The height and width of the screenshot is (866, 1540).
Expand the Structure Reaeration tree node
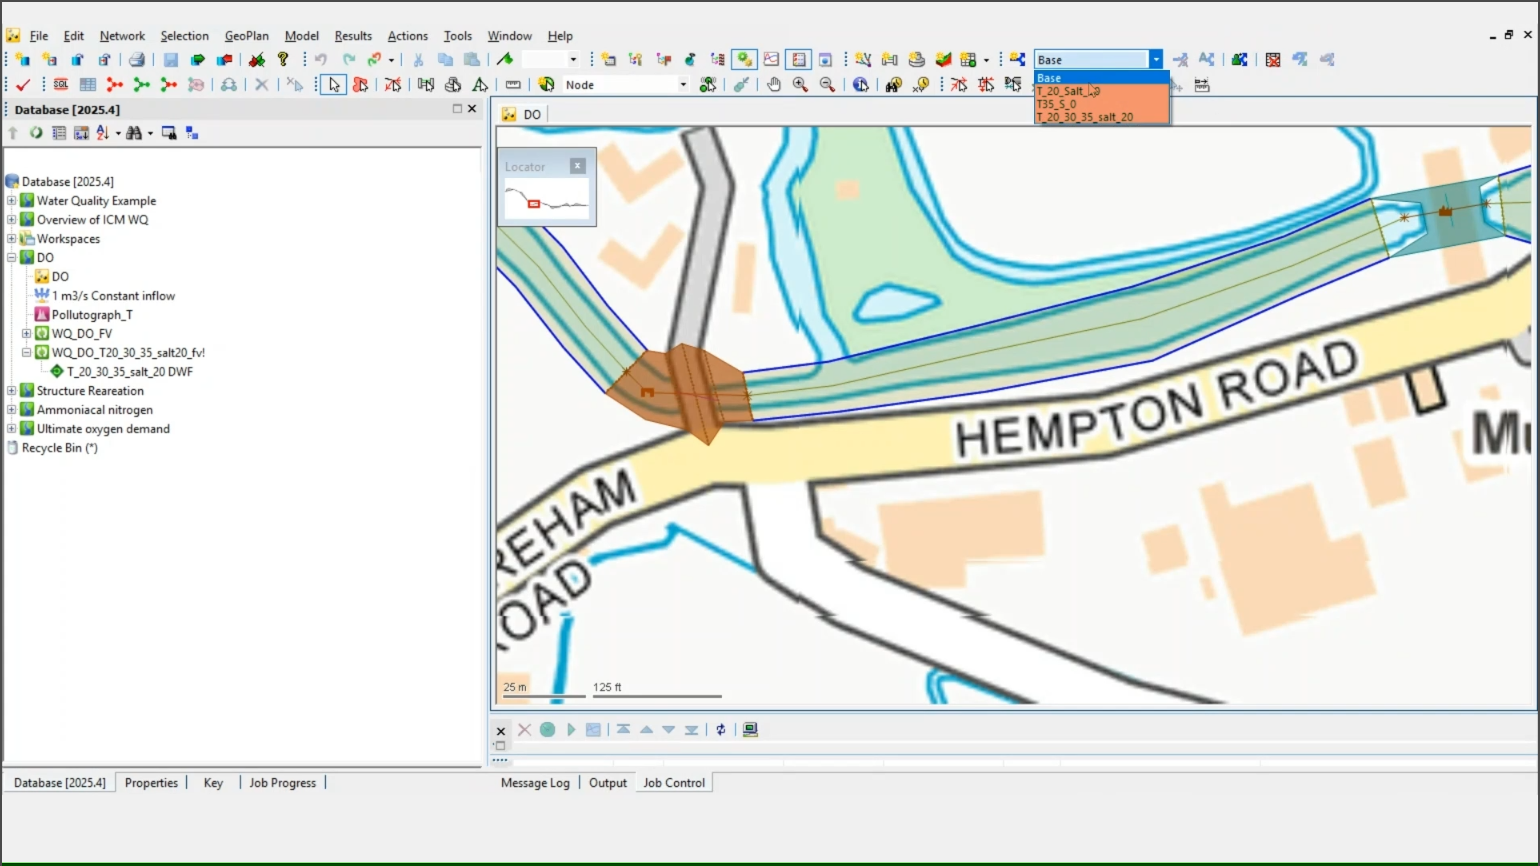[x=11, y=390]
